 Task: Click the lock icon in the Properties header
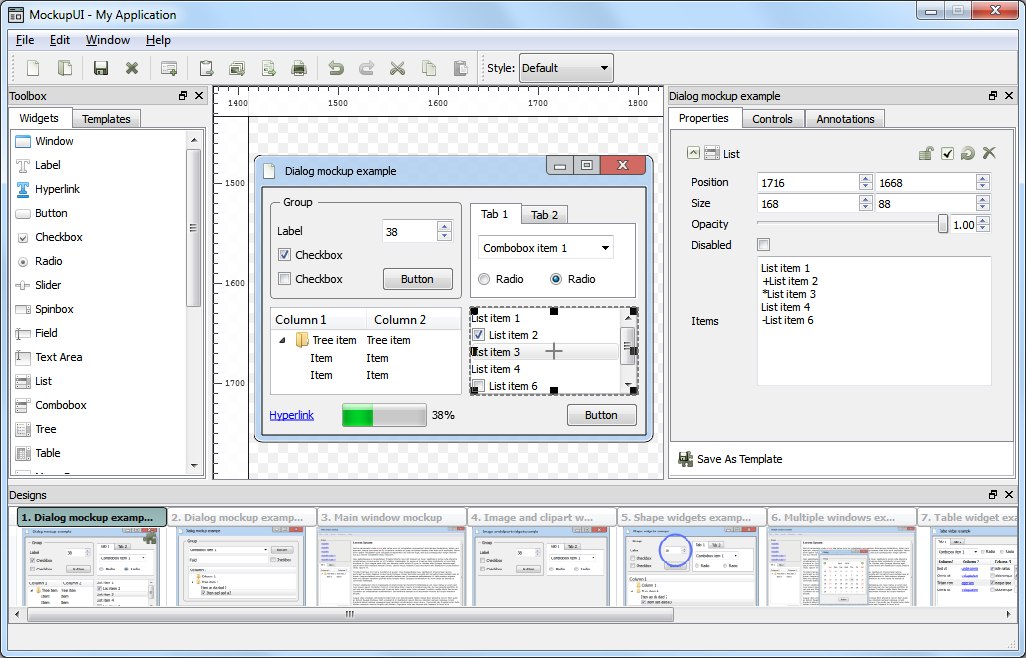926,154
